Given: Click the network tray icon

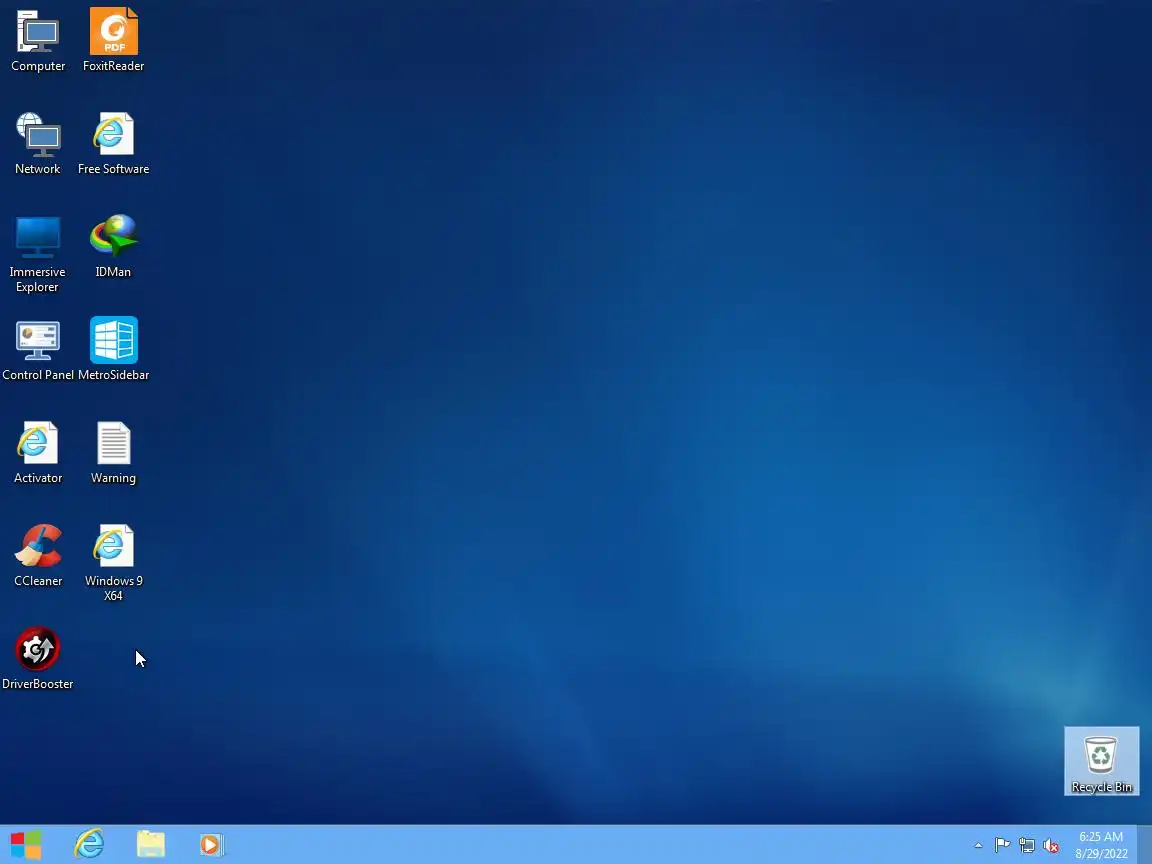Looking at the screenshot, I should [x=1026, y=846].
